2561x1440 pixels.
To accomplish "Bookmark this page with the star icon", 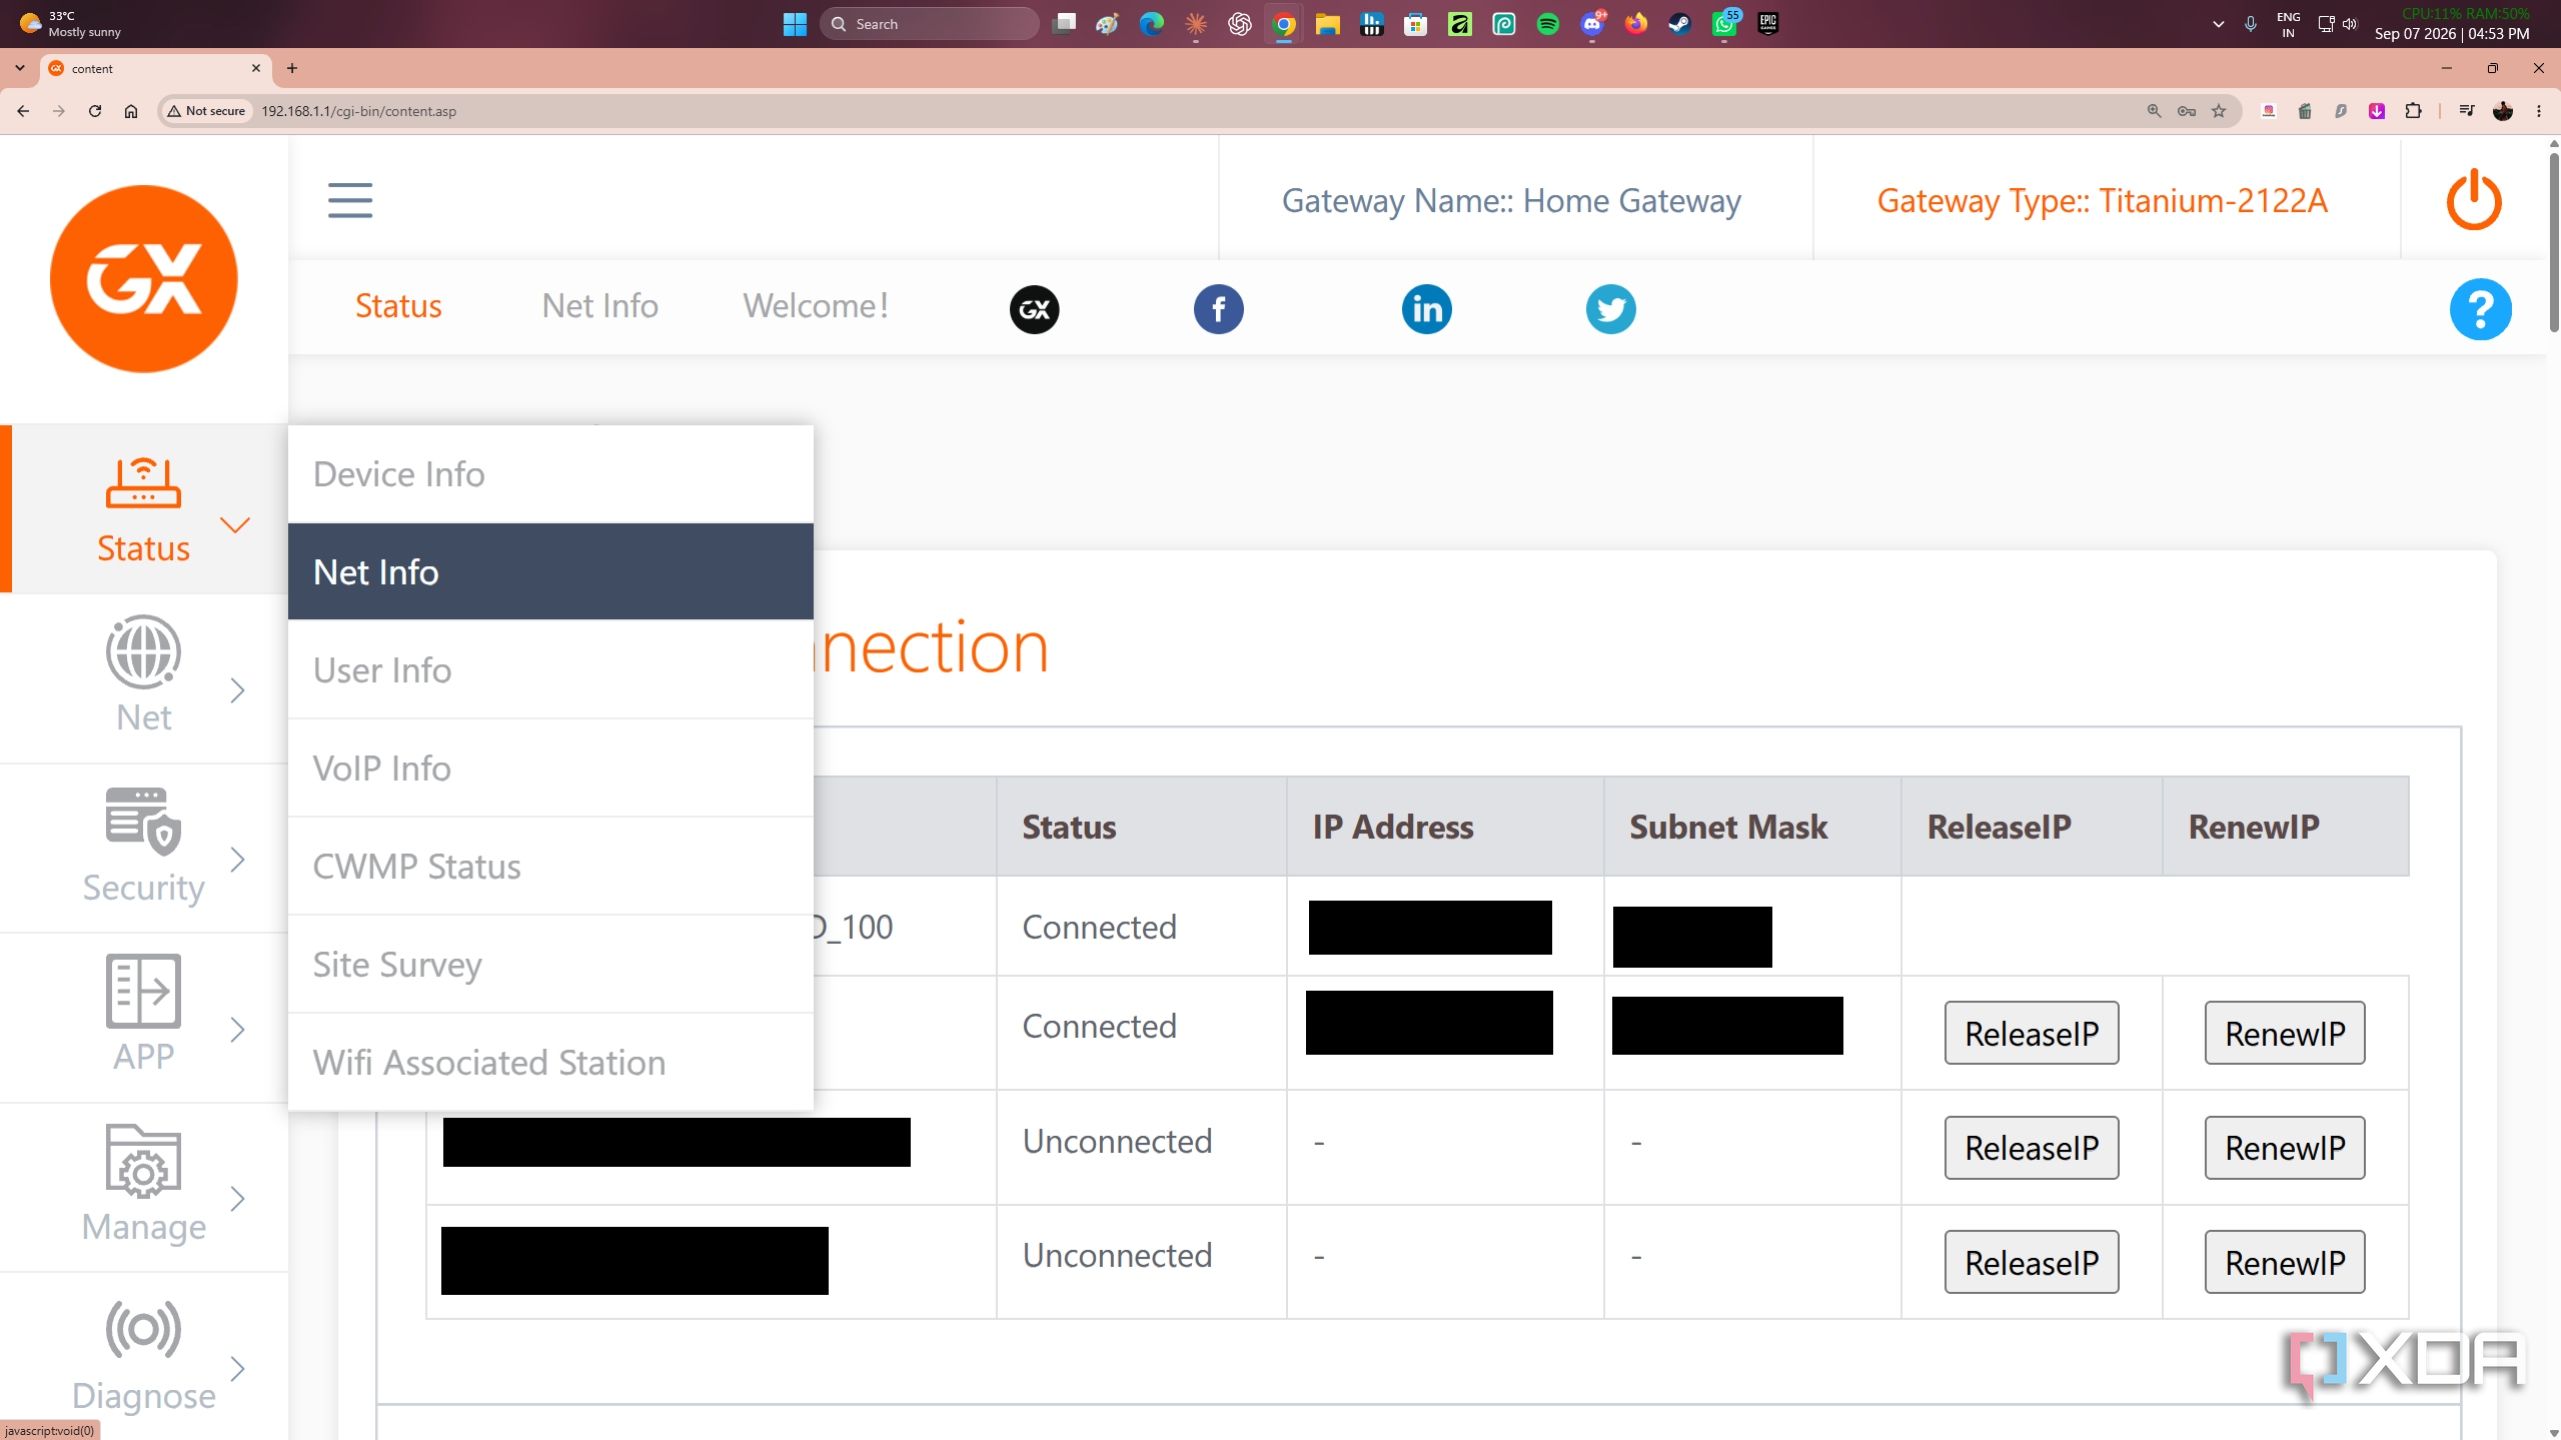I will [2219, 111].
